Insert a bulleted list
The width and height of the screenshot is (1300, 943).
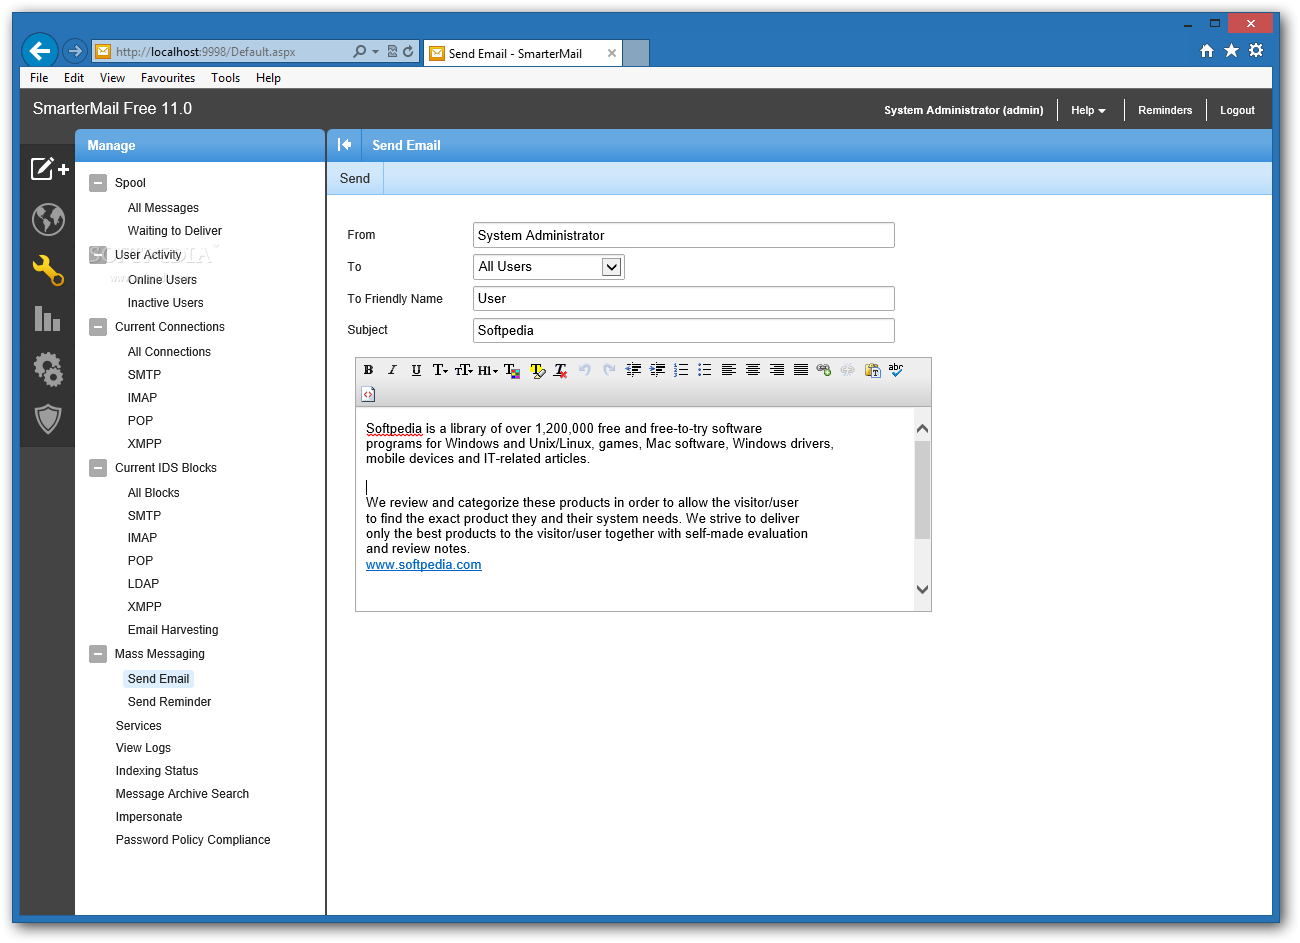[x=705, y=370]
